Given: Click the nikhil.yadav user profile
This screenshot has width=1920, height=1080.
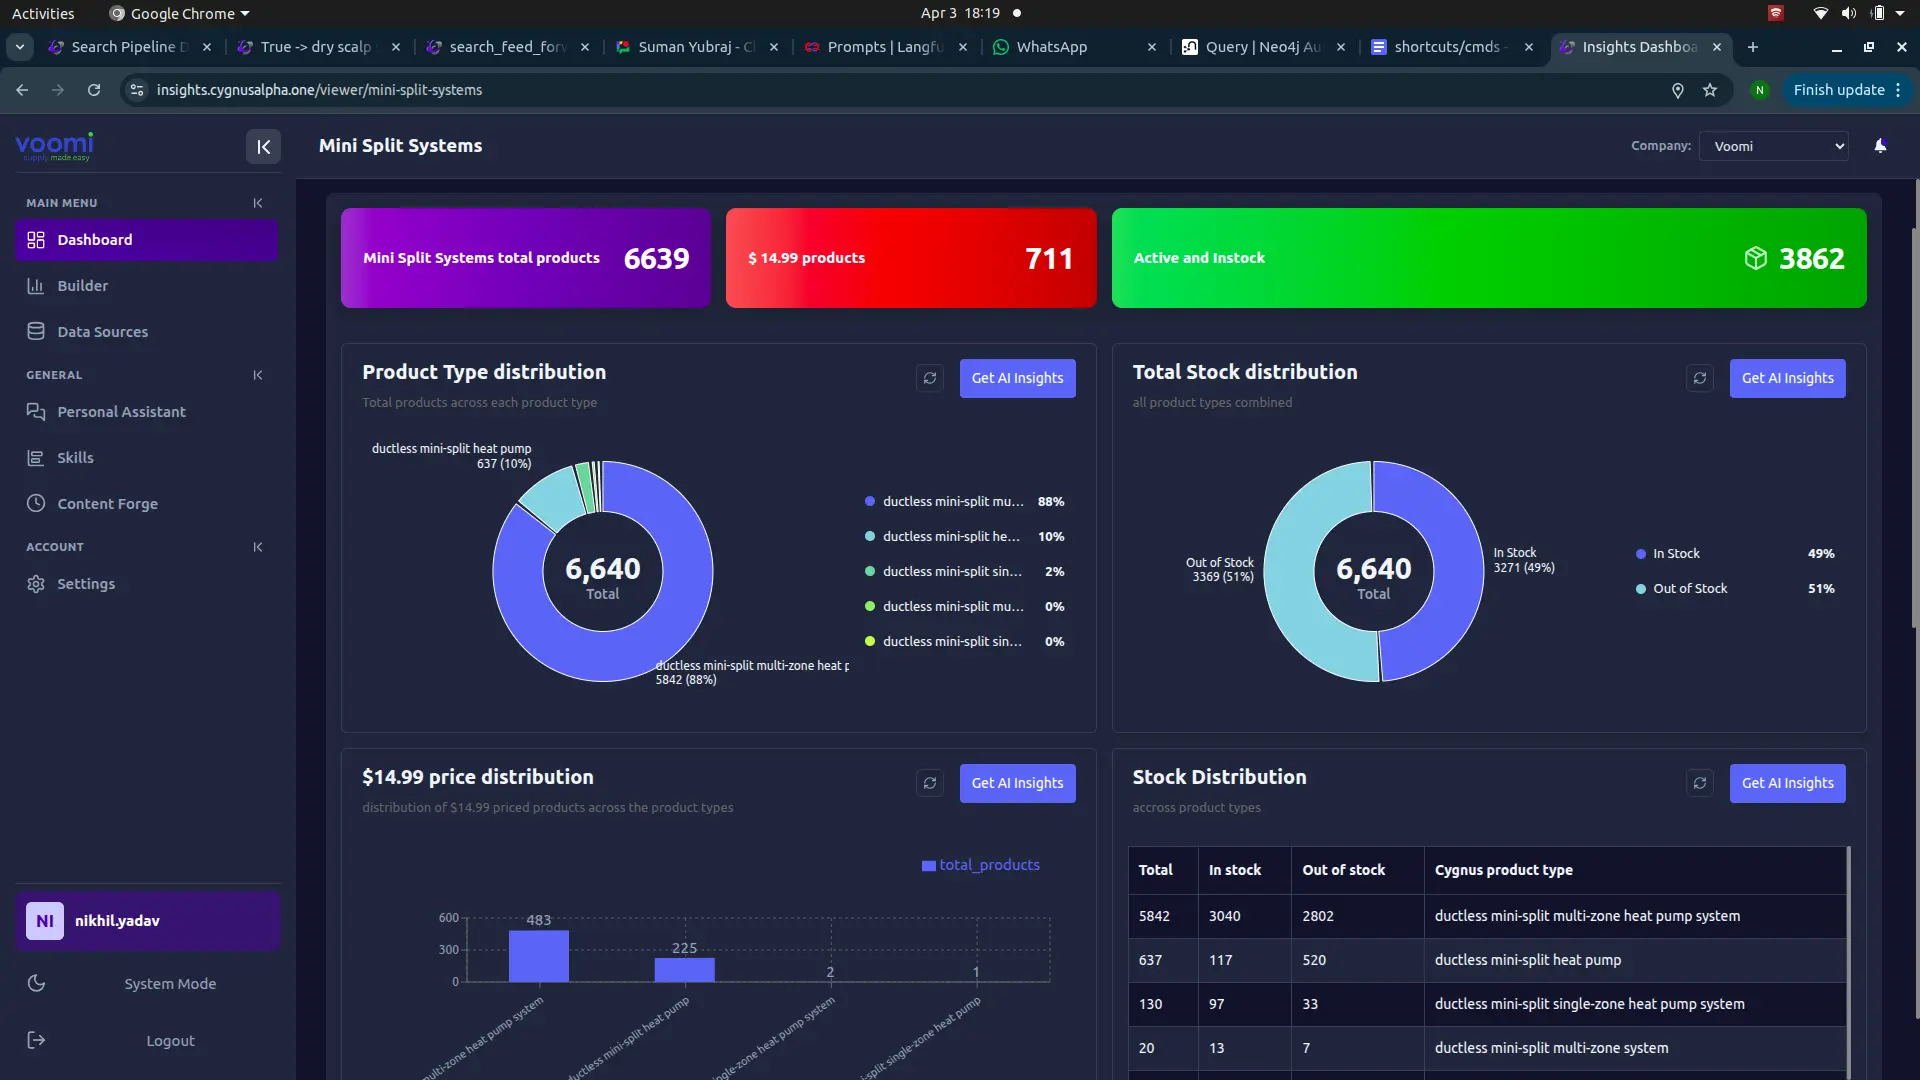Looking at the screenshot, I should click(147, 921).
